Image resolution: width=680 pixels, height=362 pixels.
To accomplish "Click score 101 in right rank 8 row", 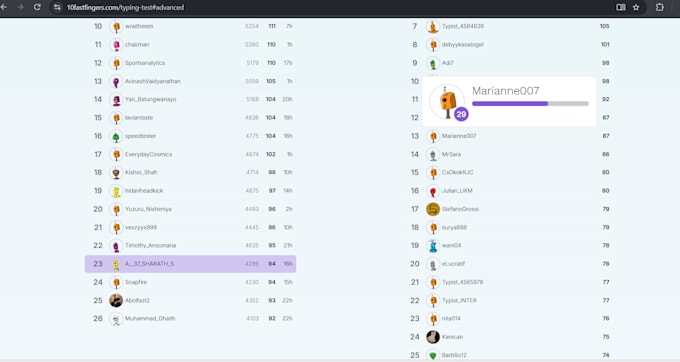I will coord(605,45).
